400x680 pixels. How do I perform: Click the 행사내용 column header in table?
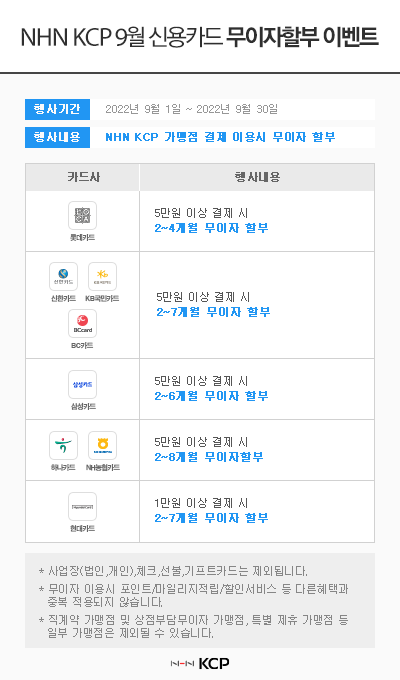point(257,177)
